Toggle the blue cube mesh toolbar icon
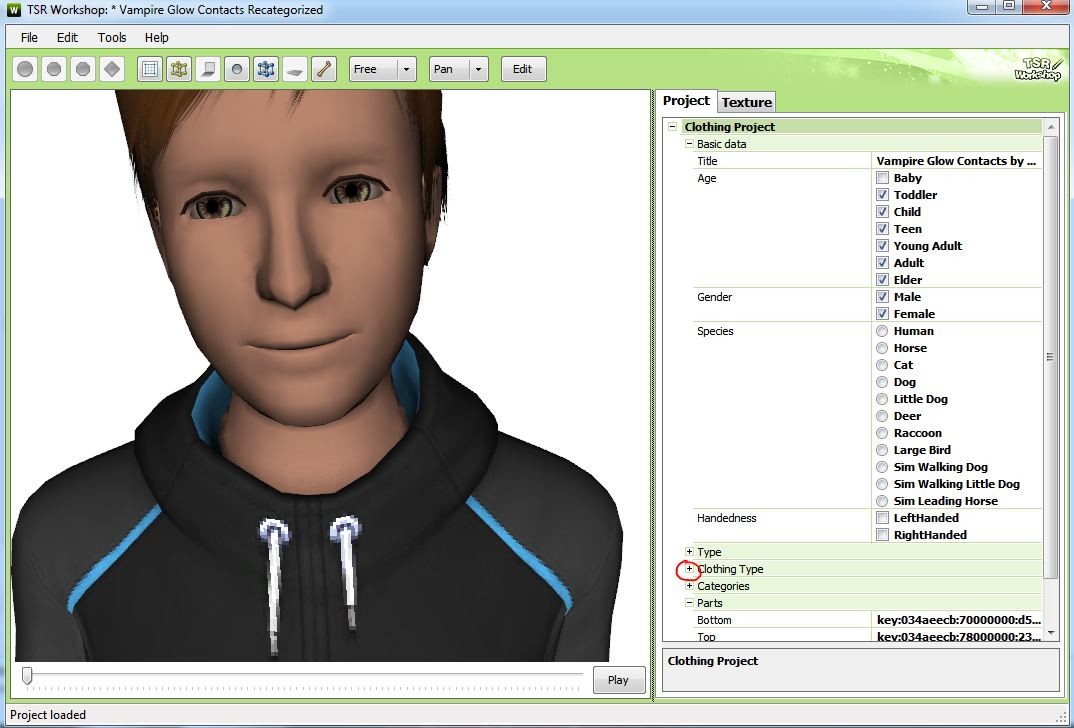The width and height of the screenshot is (1074, 728). click(x=266, y=69)
